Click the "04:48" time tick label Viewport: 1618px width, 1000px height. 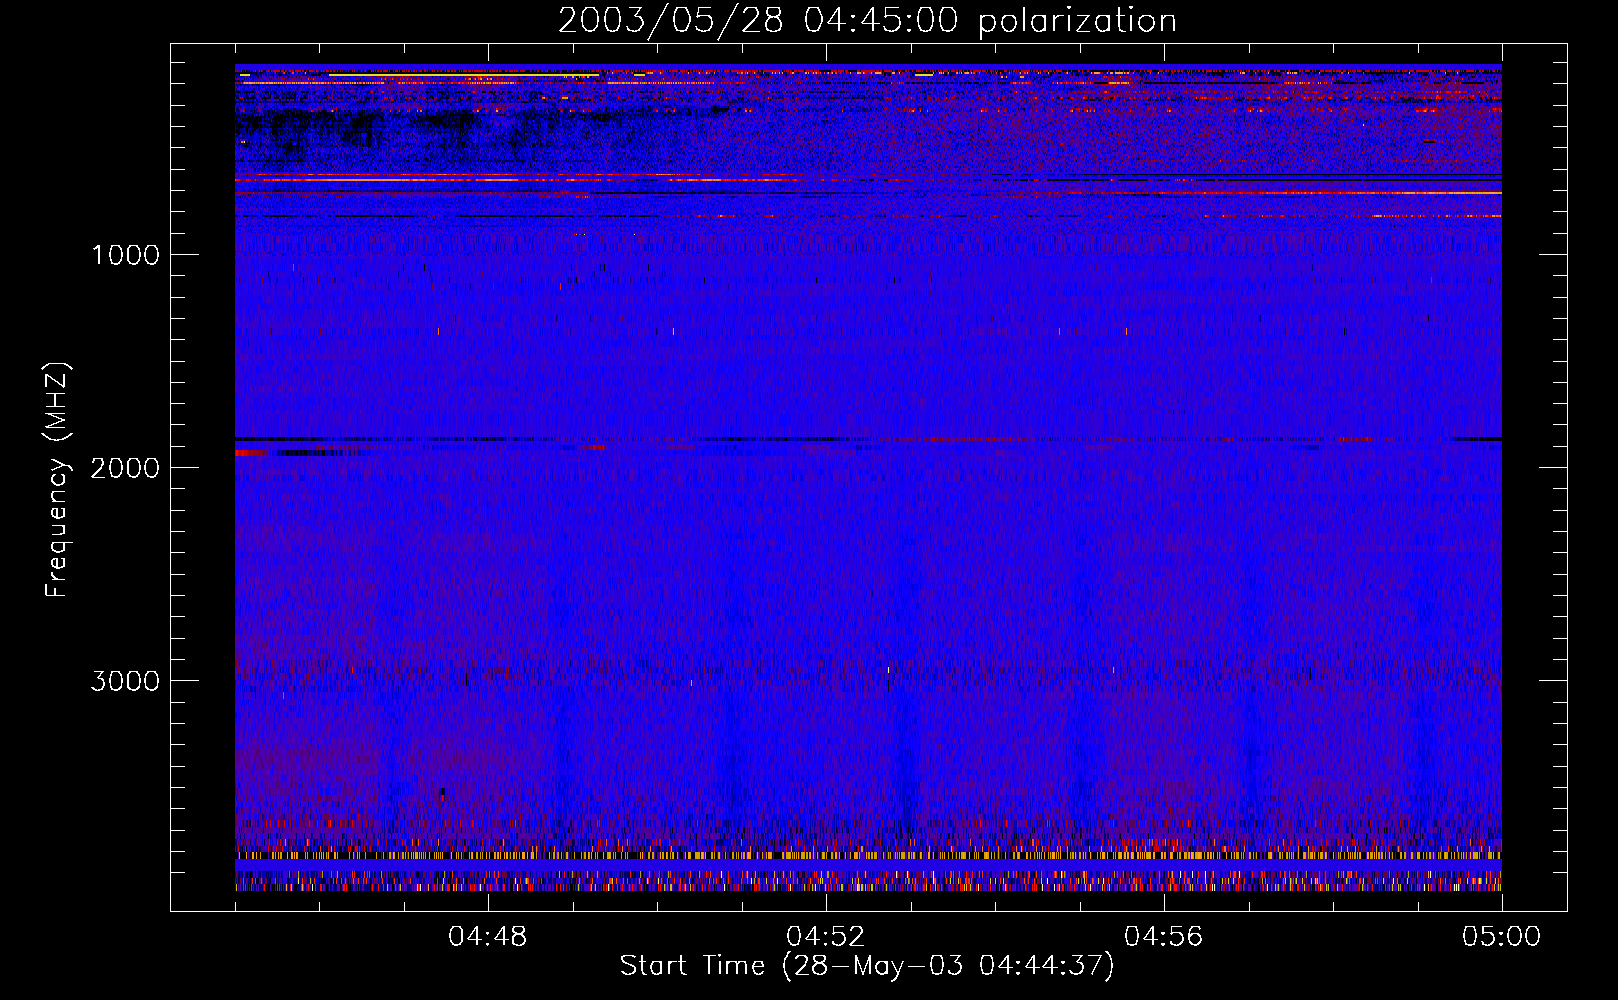488,937
